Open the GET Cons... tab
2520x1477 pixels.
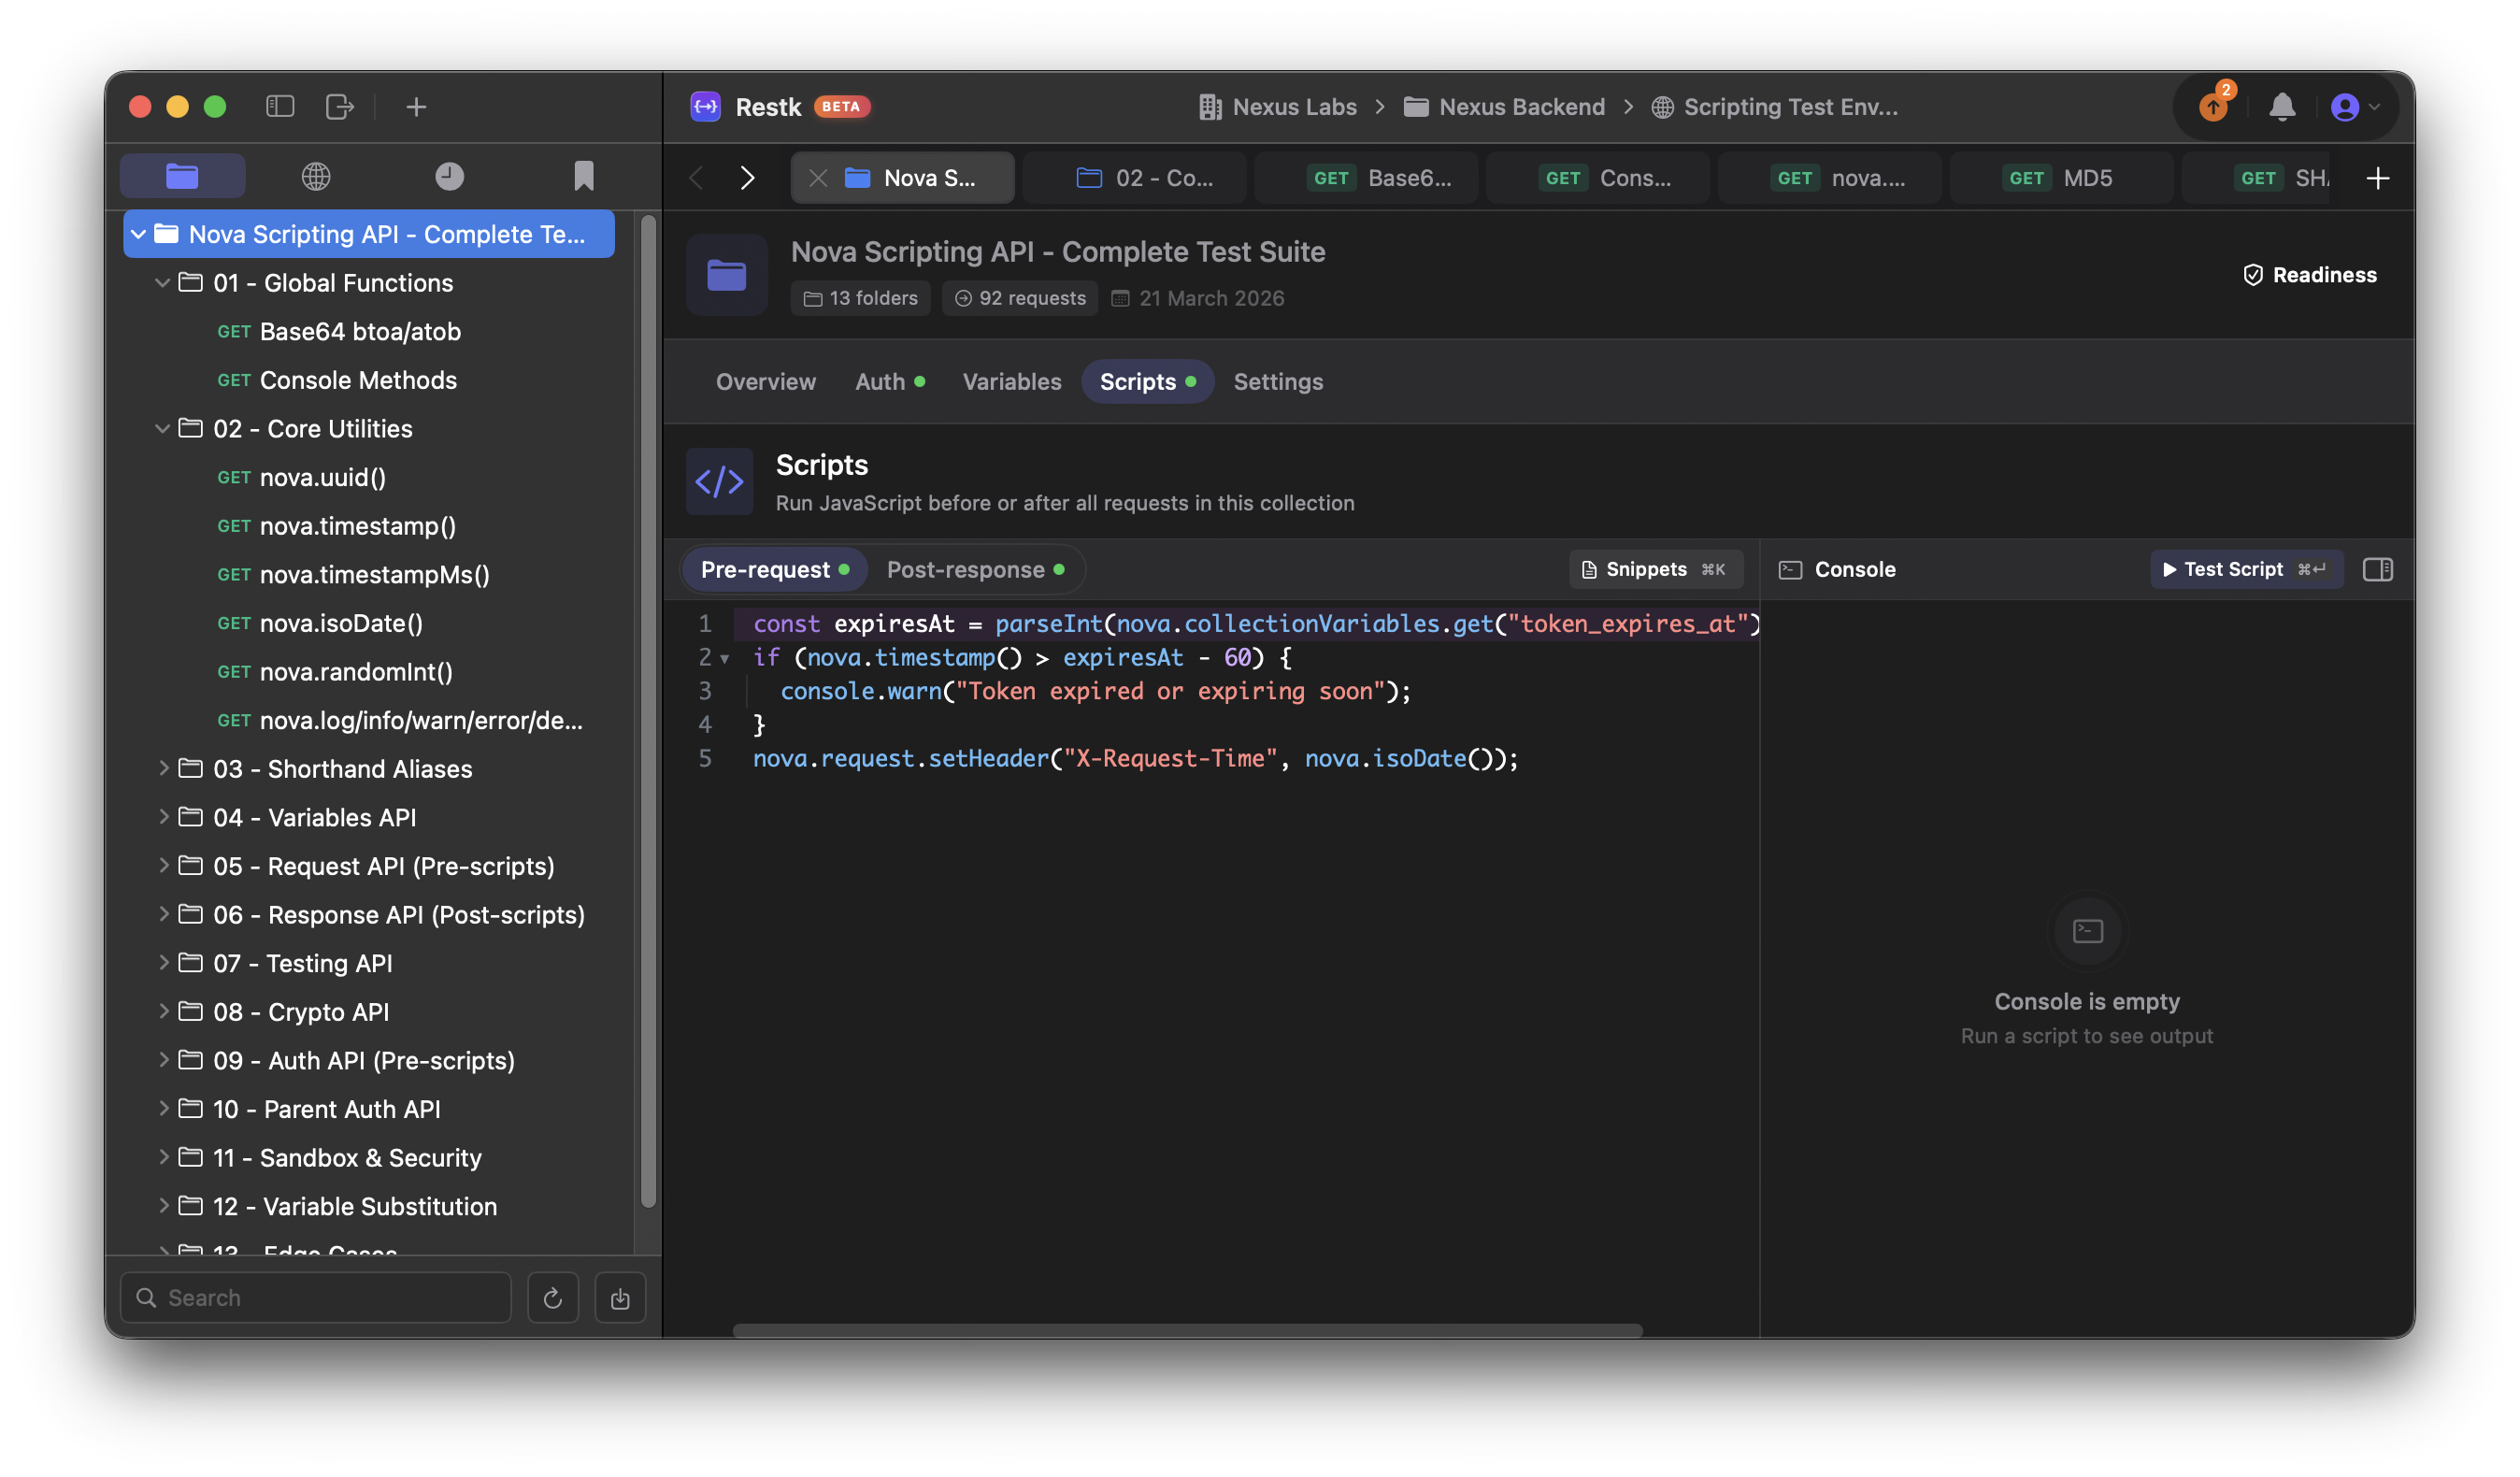1598,178
